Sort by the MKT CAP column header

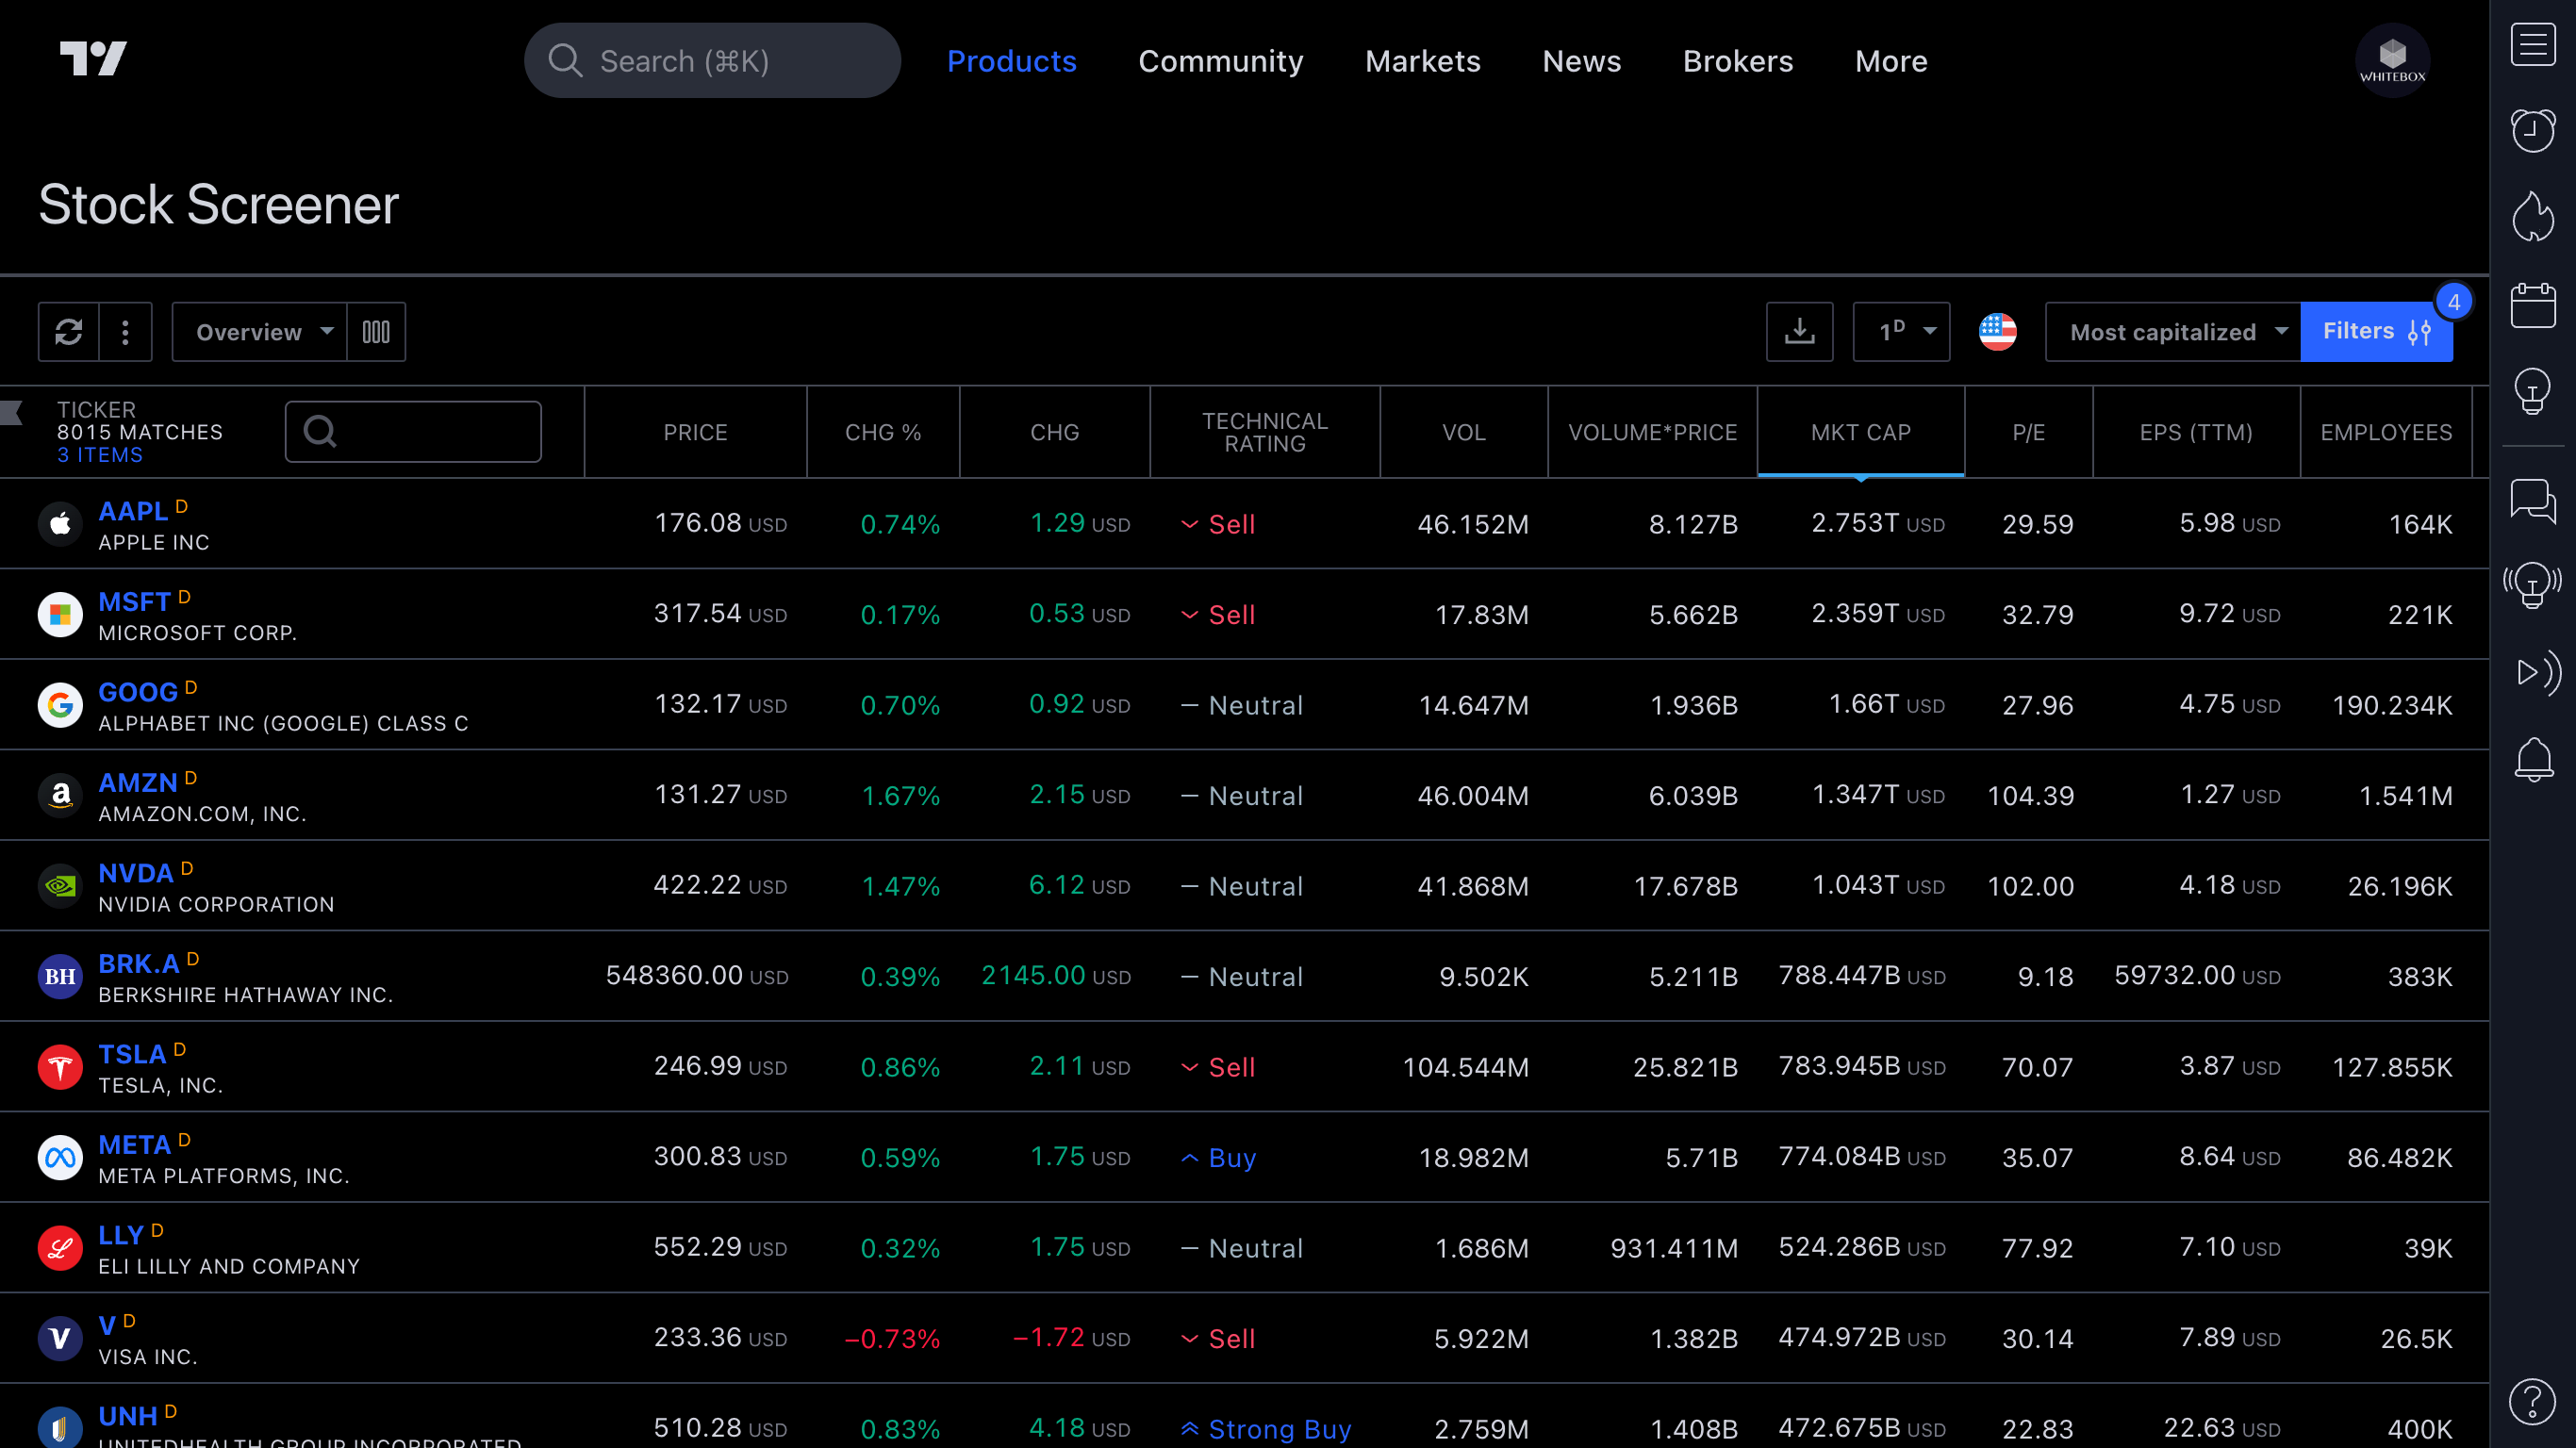1860,432
